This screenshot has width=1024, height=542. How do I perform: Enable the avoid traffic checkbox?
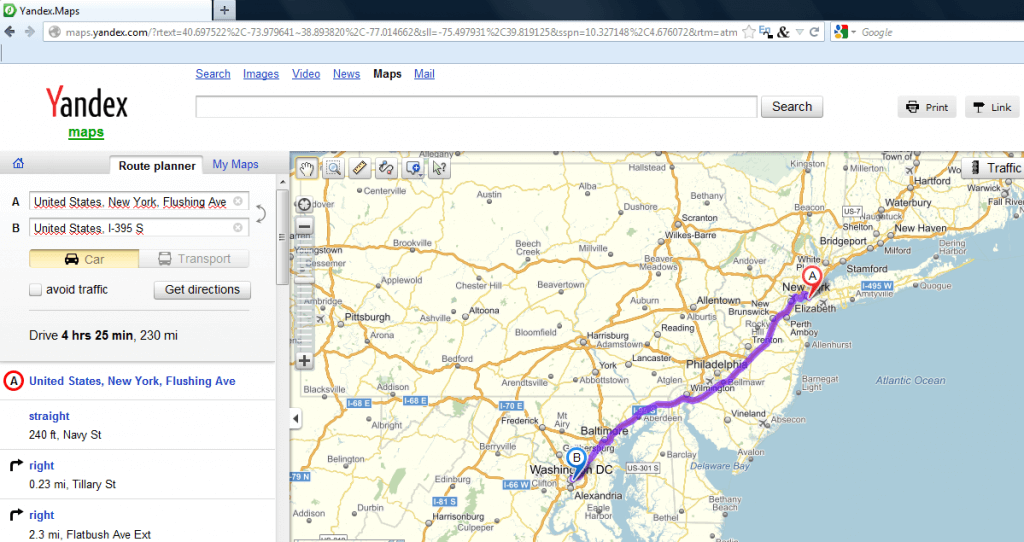35,289
